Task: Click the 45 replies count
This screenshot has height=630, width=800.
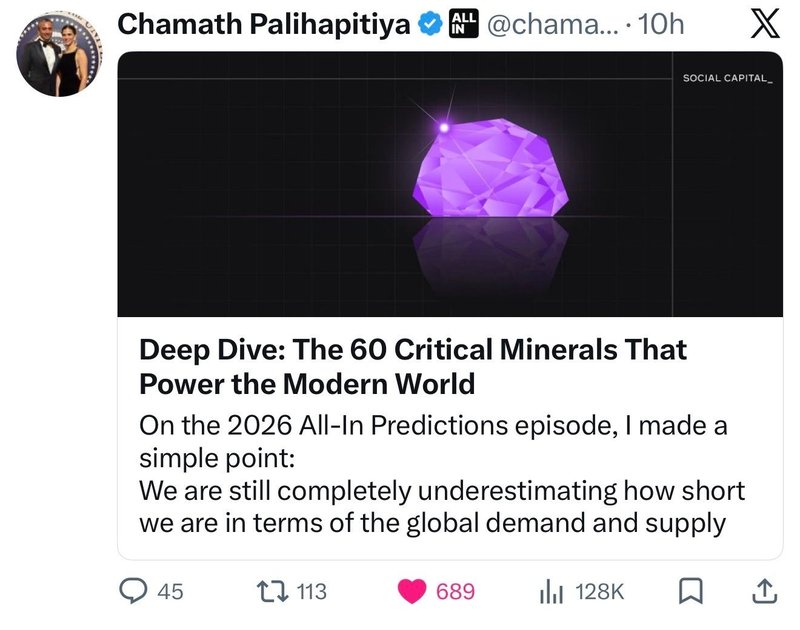Action: (x=171, y=591)
